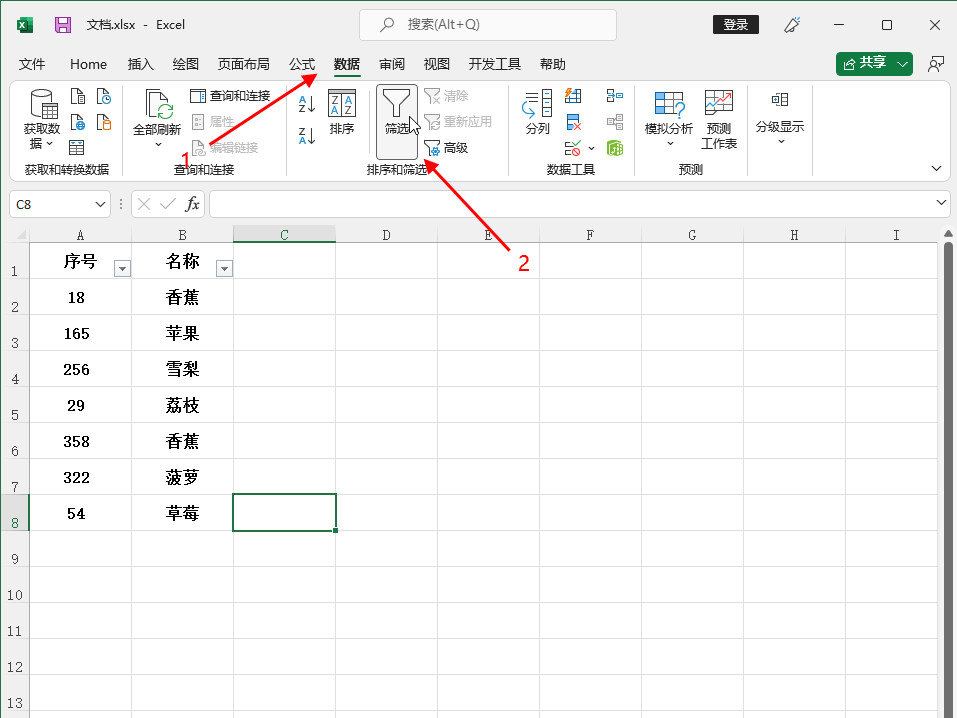957x718 pixels.
Task: Click the Flash Fill icon in 数据工具
Action: [x=573, y=96]
